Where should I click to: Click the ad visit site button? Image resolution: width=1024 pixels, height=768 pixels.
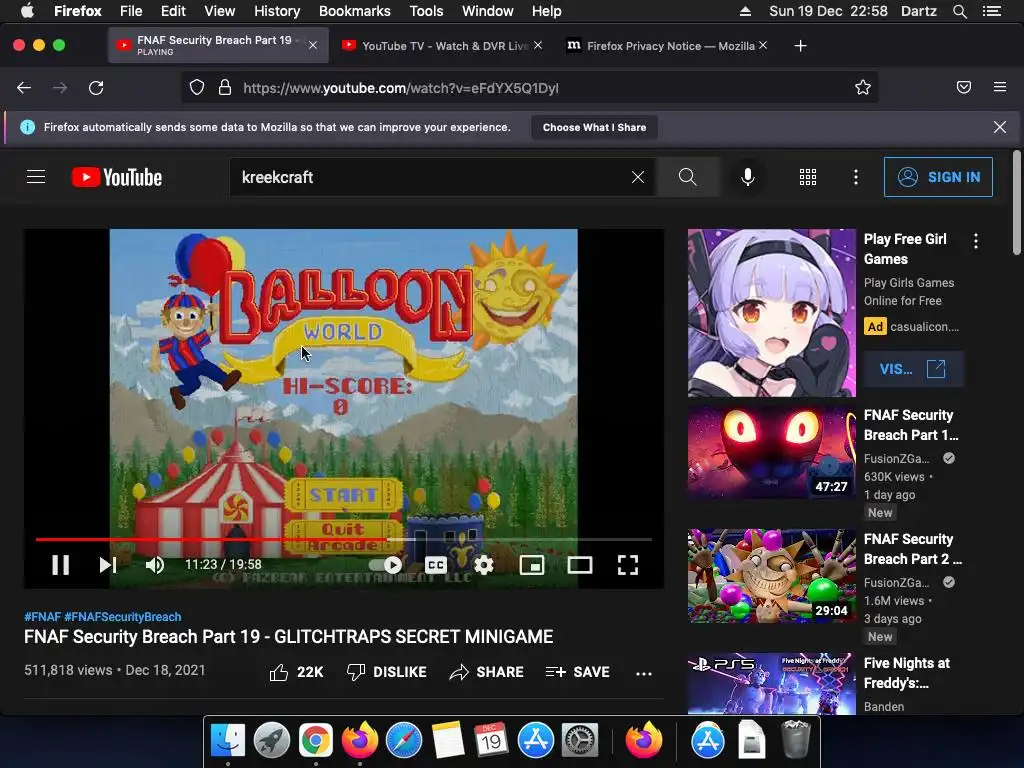pos(913,369)
